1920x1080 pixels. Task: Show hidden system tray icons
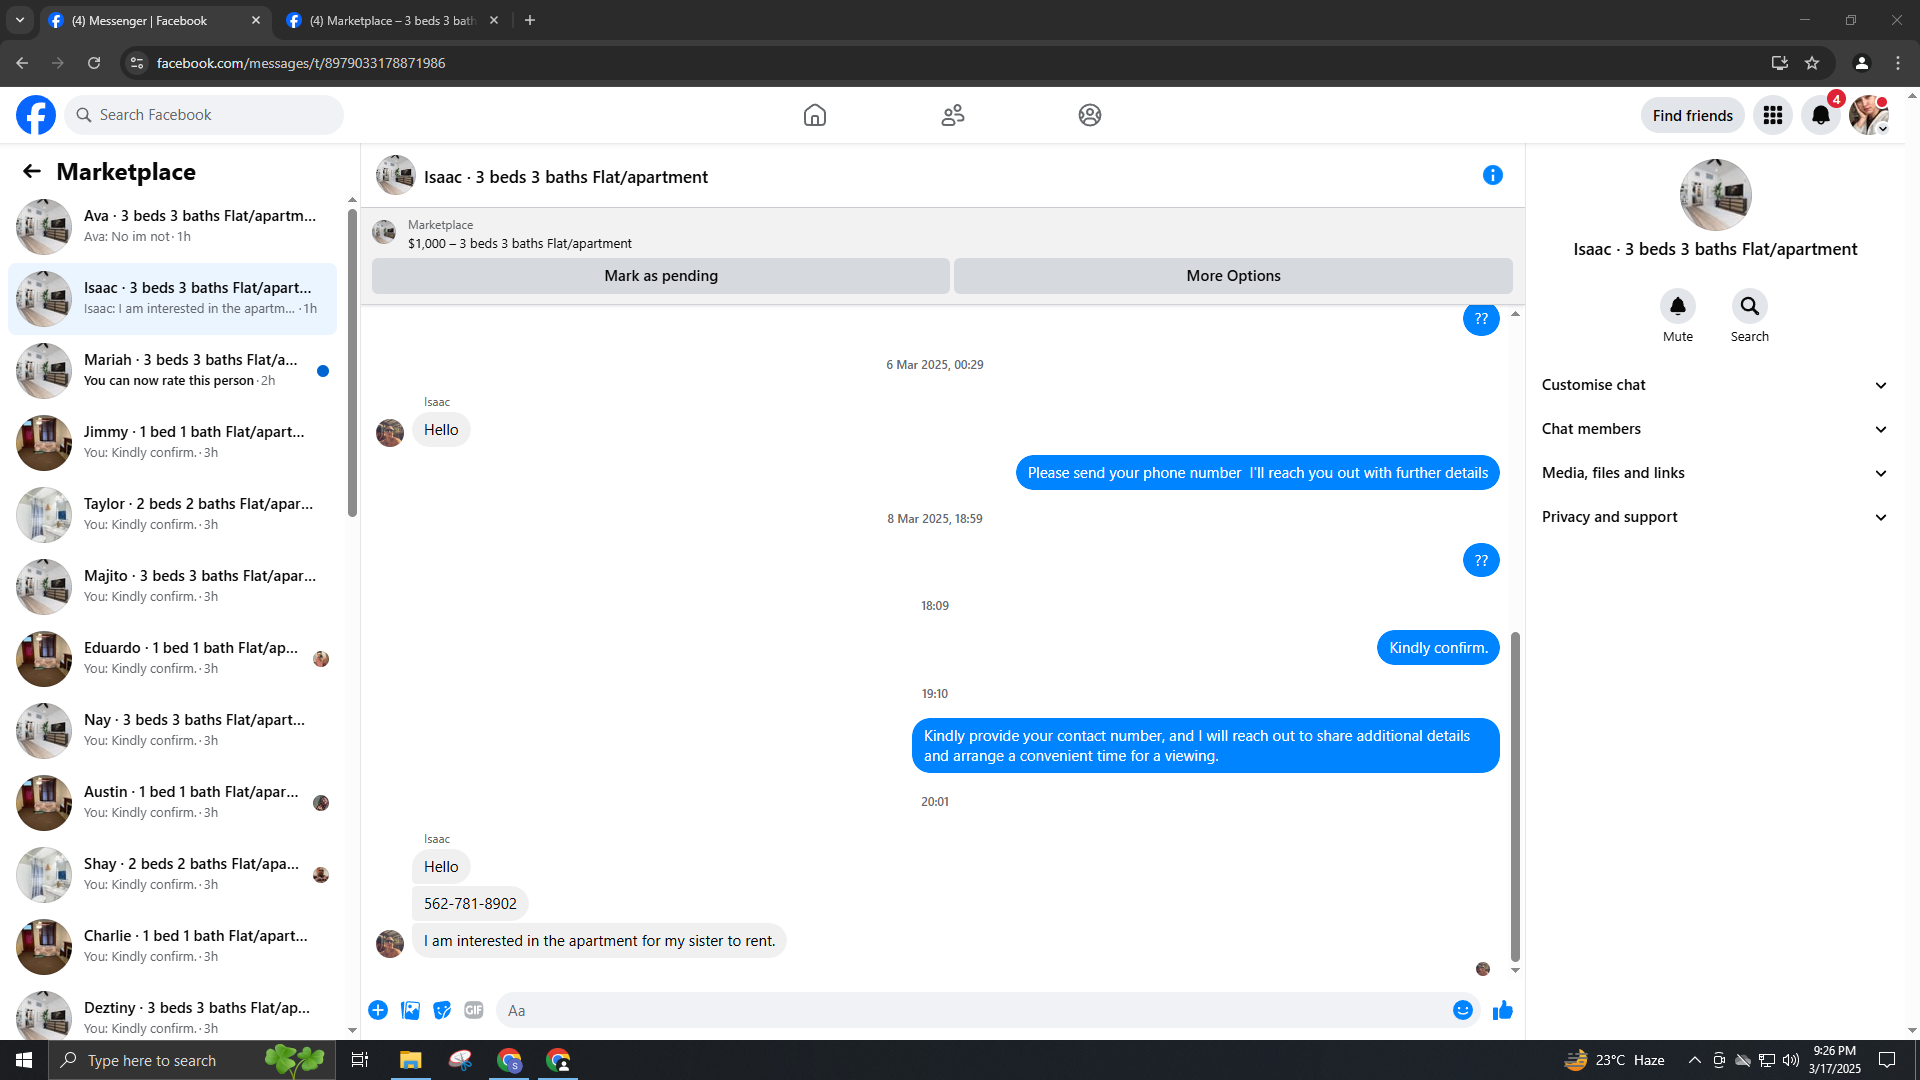[1694, 1060]
